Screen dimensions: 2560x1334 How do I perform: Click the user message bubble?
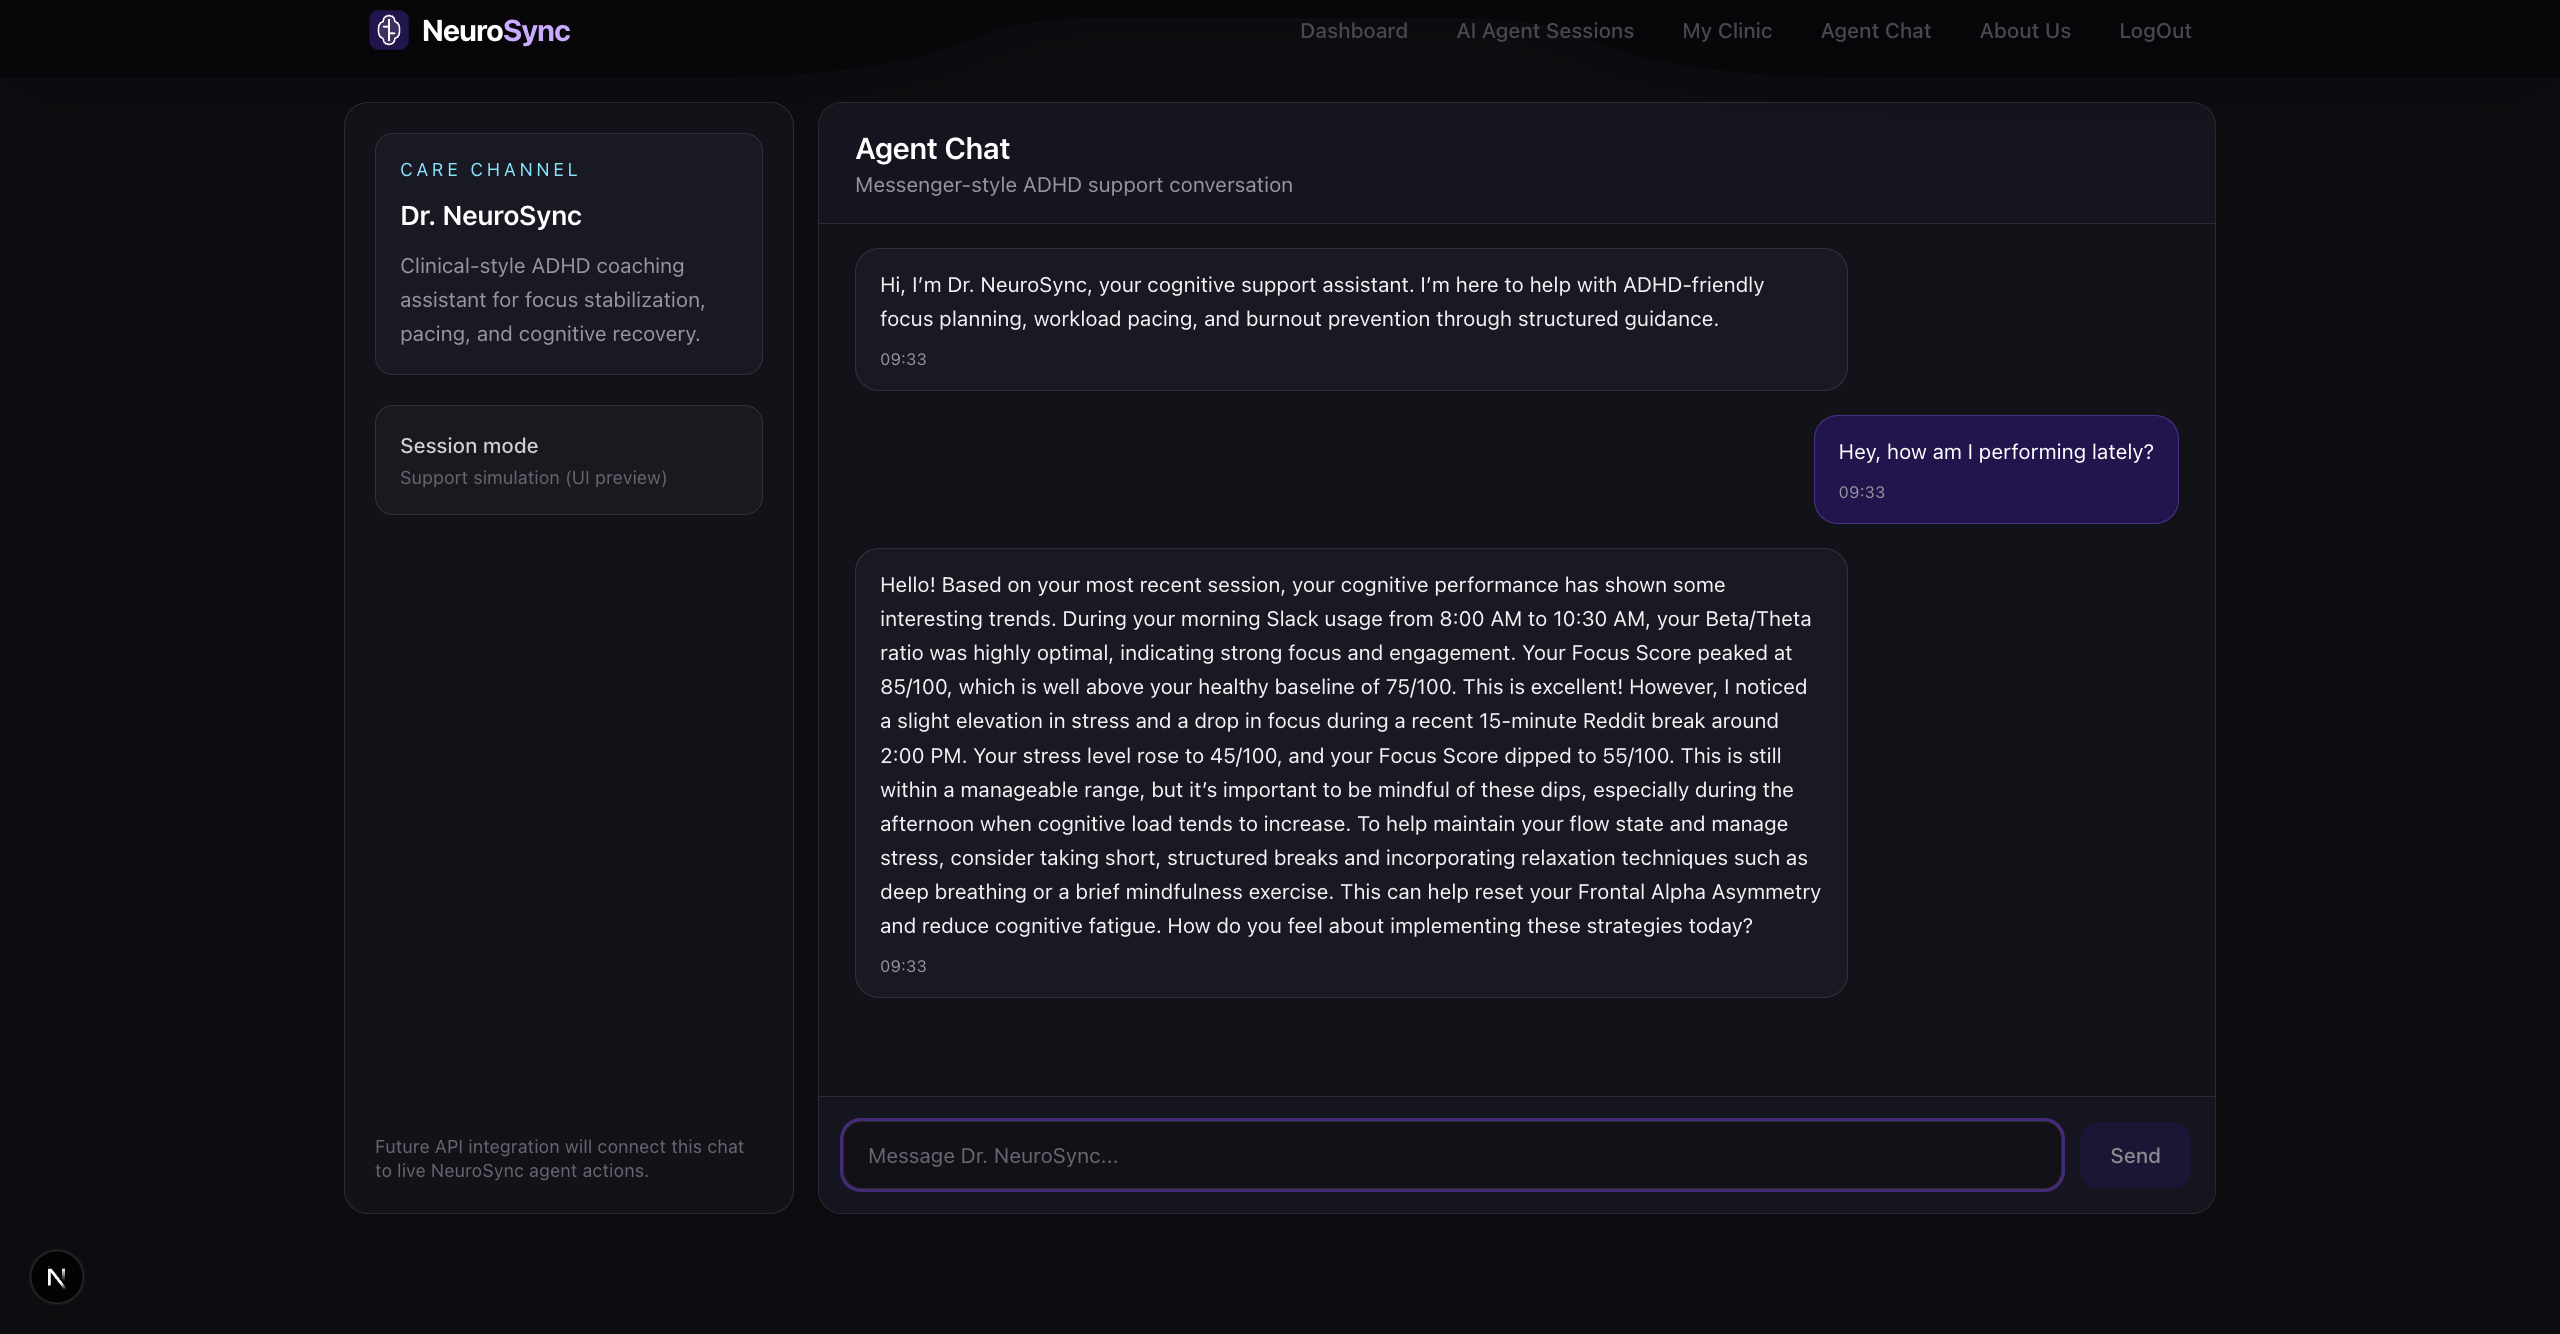(x=1995, y=469)
